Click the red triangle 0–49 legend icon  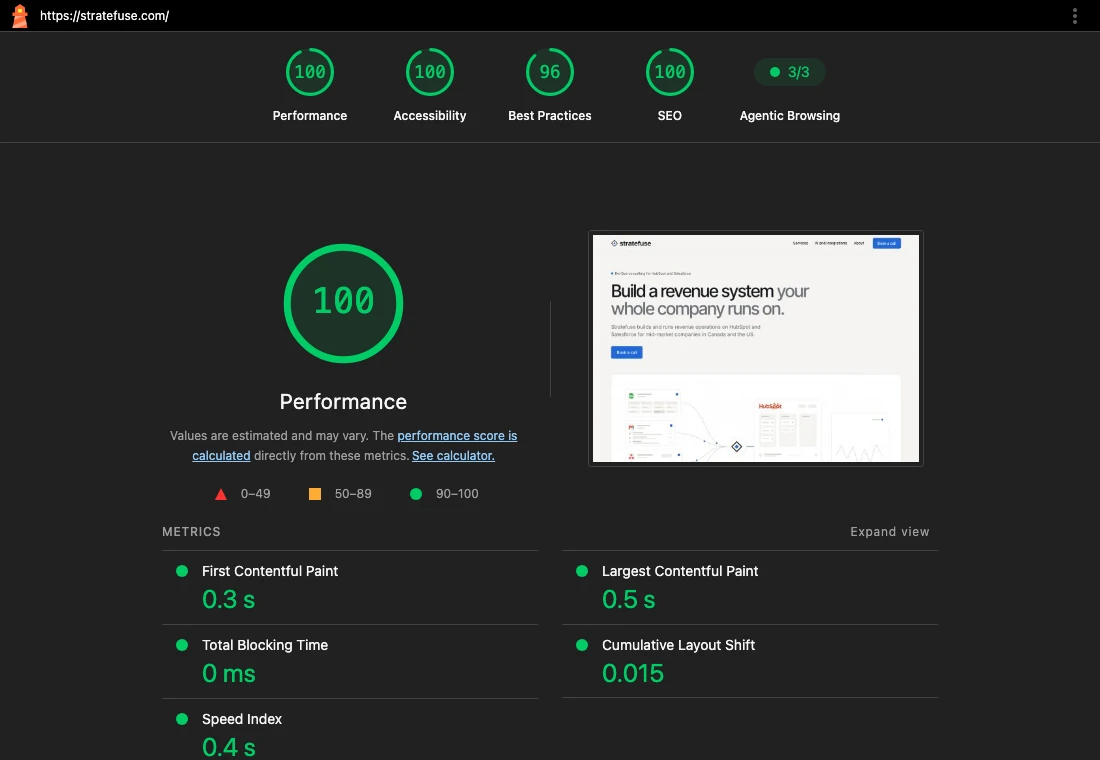pyautogui.click(x=221, y=494)
